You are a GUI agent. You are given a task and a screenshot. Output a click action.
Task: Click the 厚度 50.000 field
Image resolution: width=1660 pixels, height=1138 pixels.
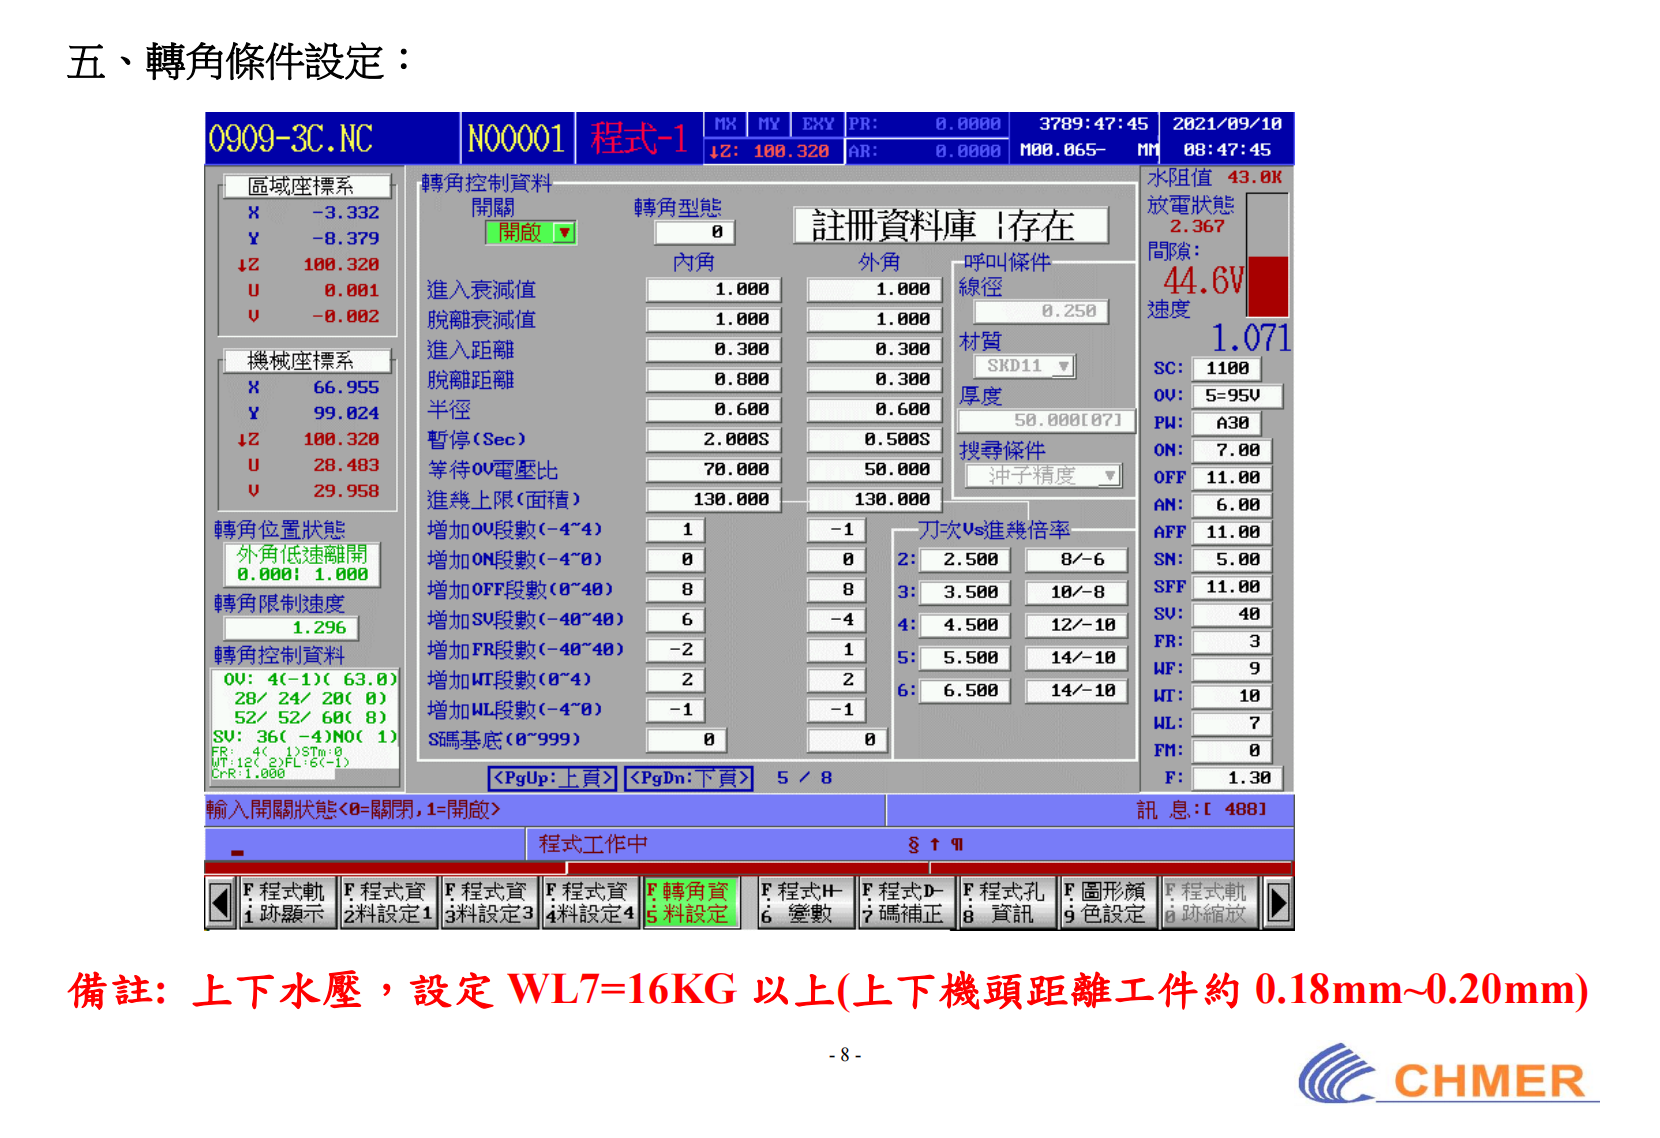click(1047, 421)
